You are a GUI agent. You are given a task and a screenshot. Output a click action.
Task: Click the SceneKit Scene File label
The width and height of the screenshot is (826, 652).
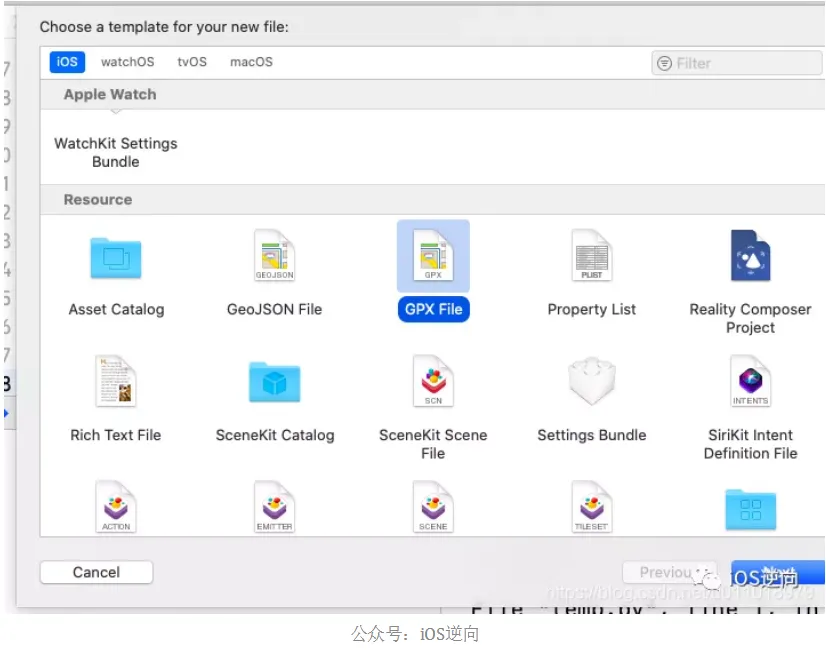[433, 444]
